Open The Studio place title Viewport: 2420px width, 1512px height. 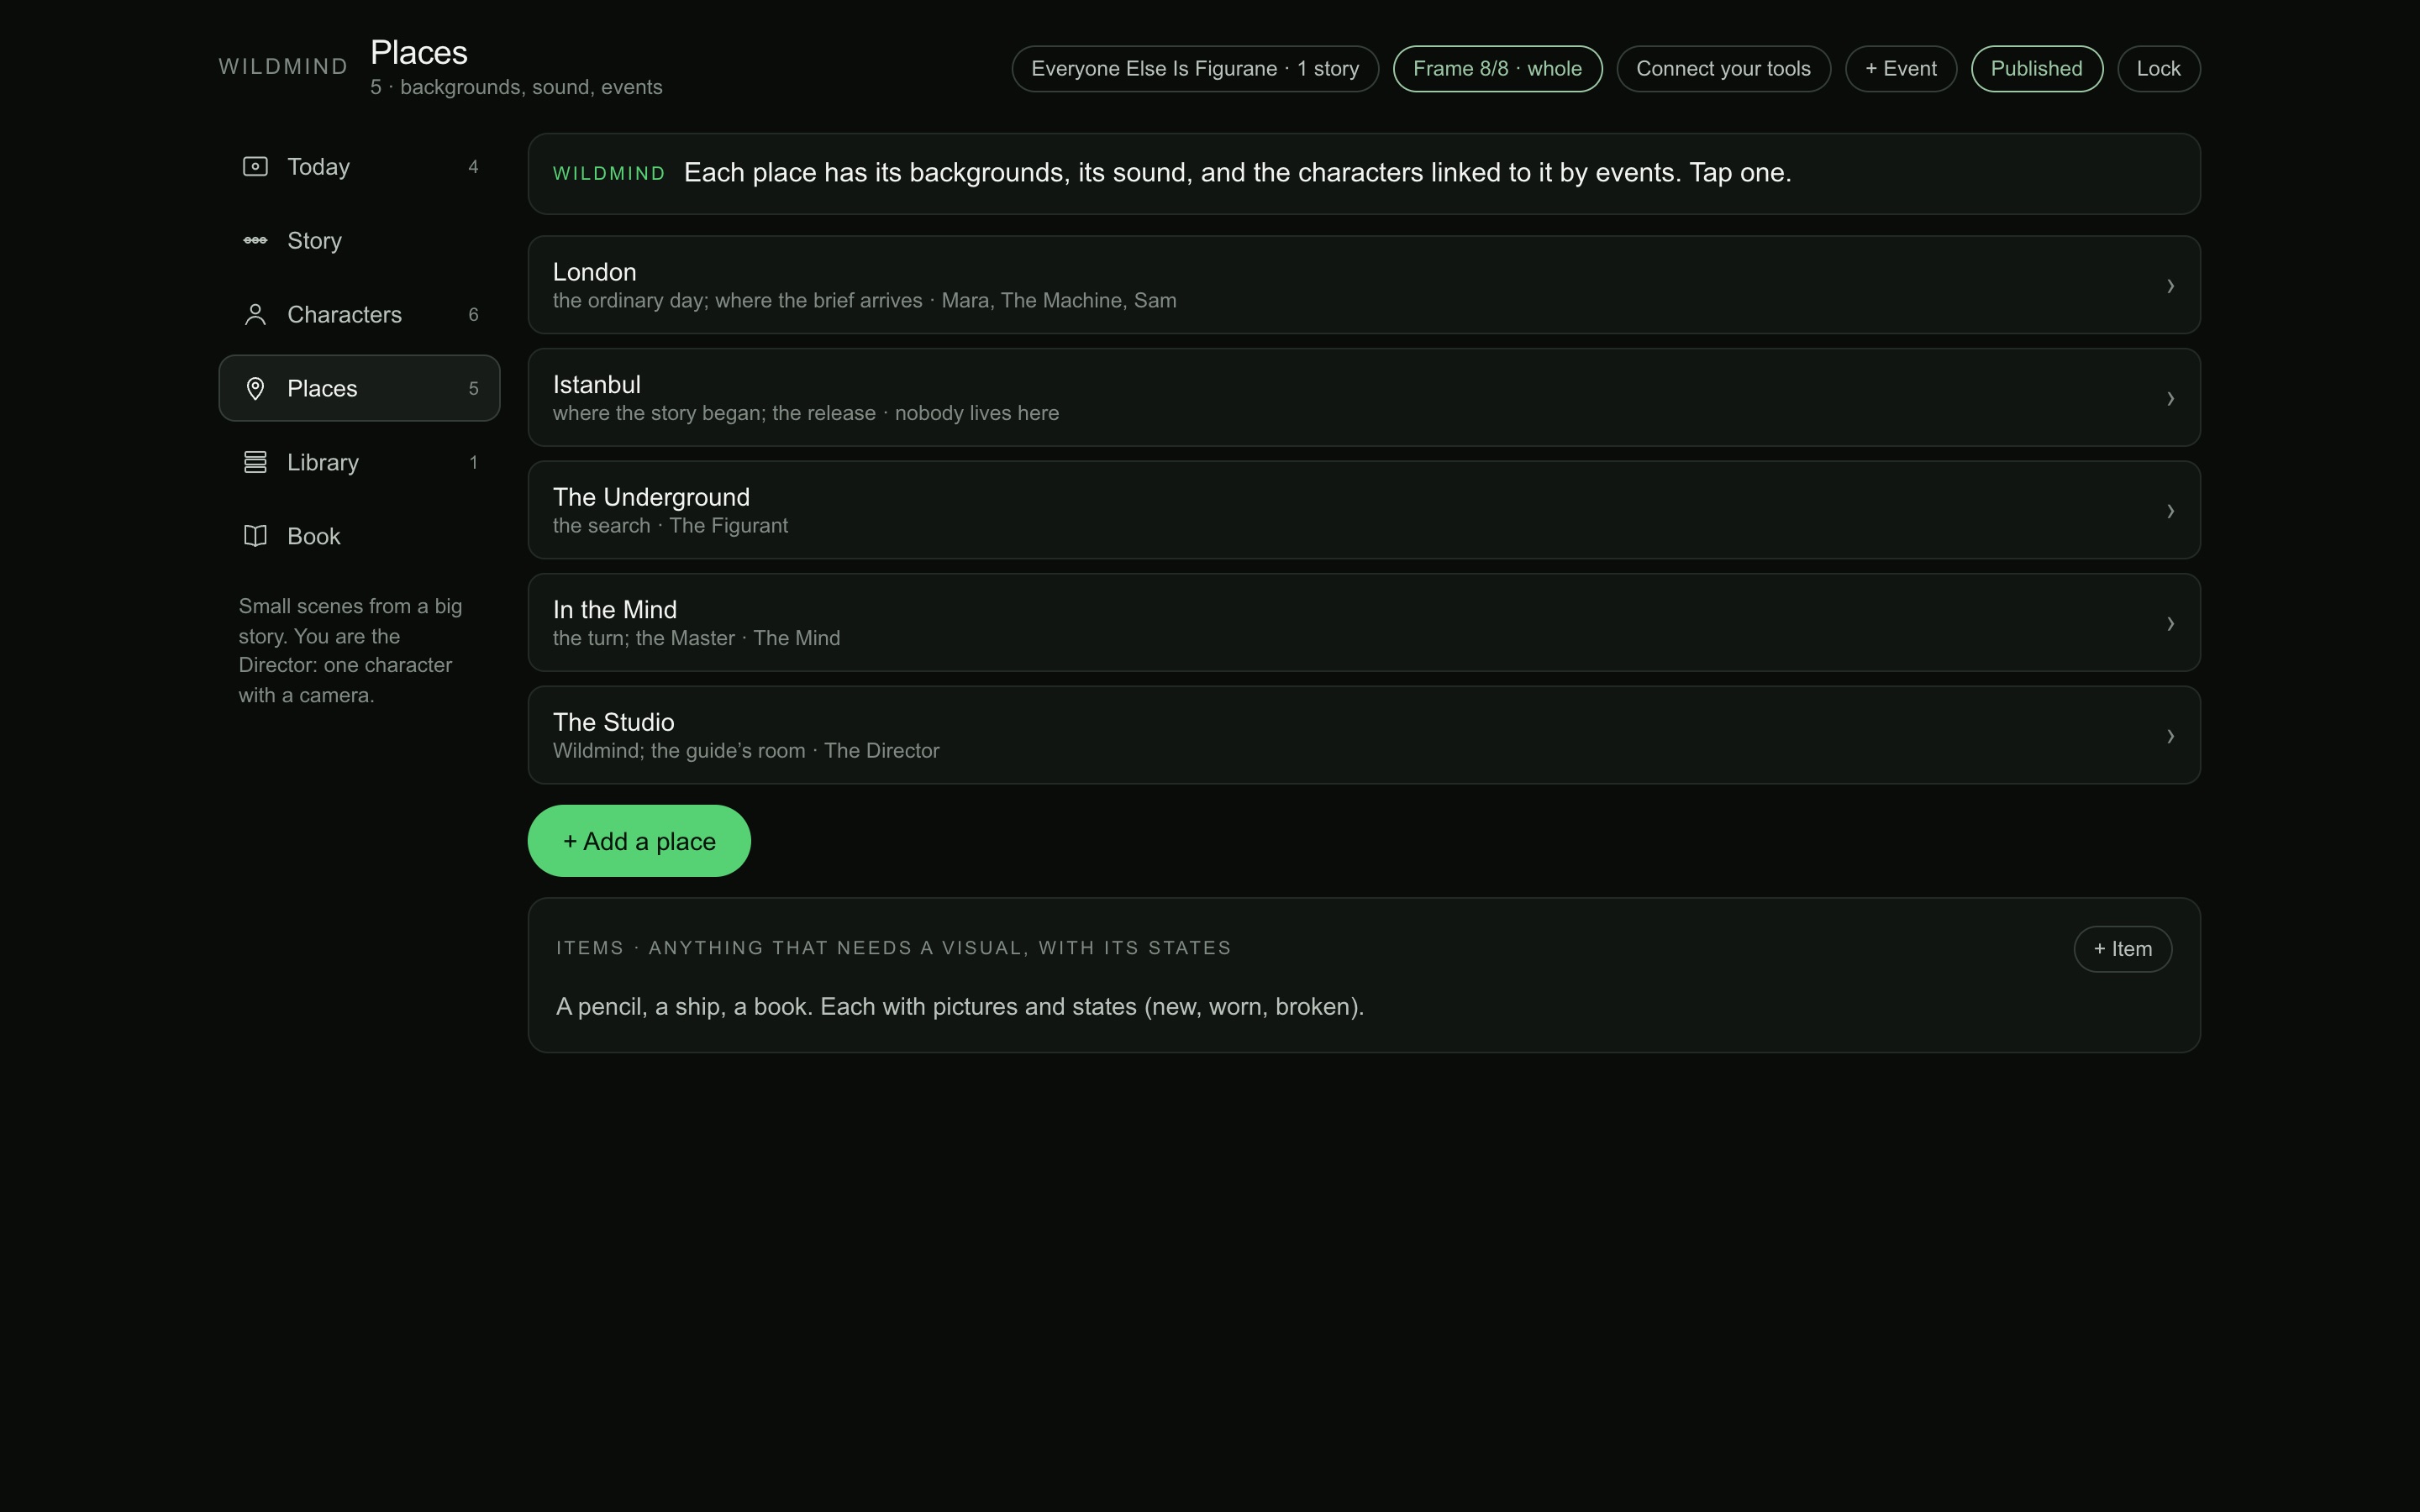click(x=613, y=722)
